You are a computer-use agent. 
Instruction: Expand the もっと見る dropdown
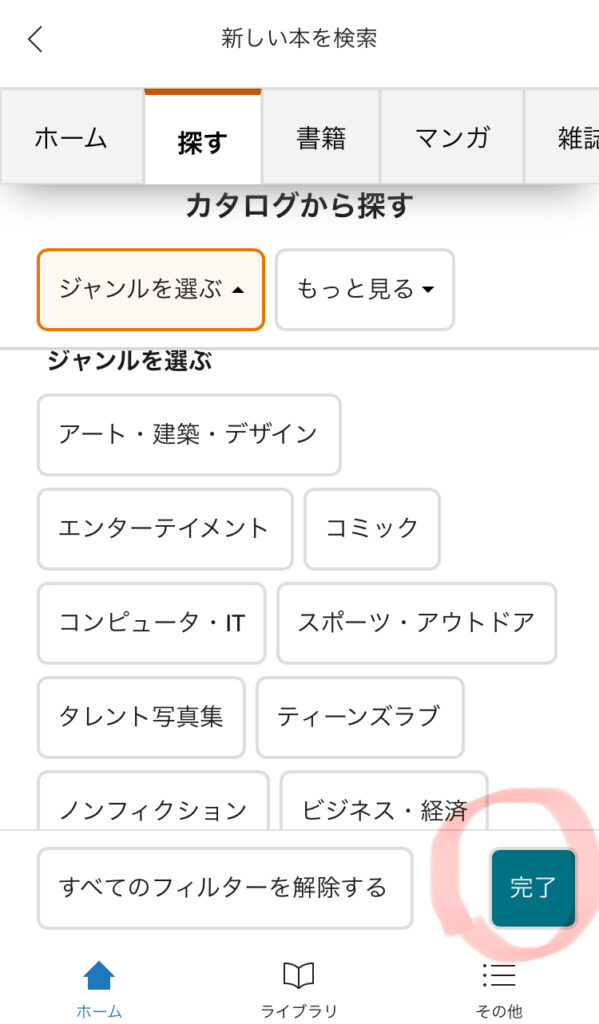coord(364,289)
